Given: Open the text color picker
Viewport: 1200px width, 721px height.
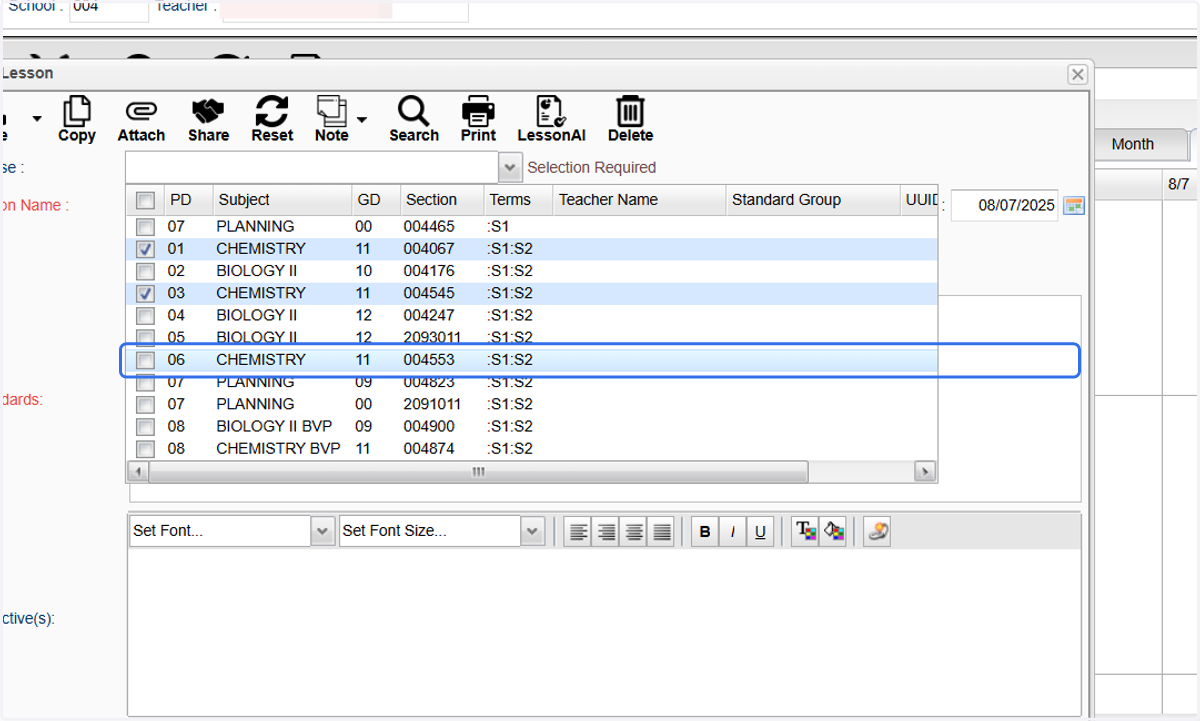Looking at the screenshot, I should point(805,532).
